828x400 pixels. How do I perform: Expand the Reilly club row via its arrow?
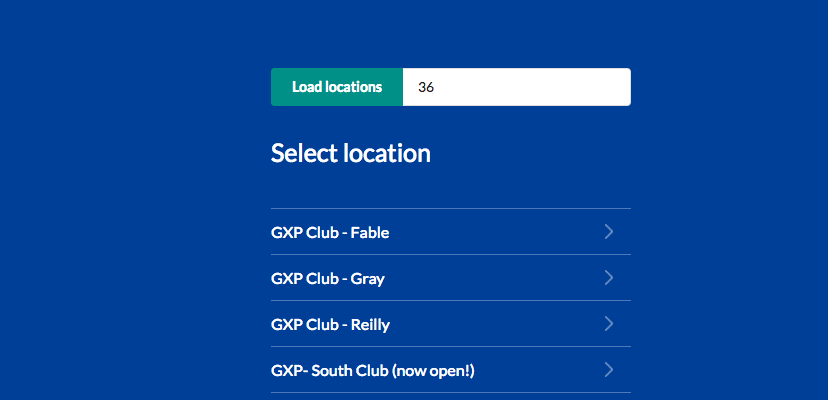tap(609, 323)
